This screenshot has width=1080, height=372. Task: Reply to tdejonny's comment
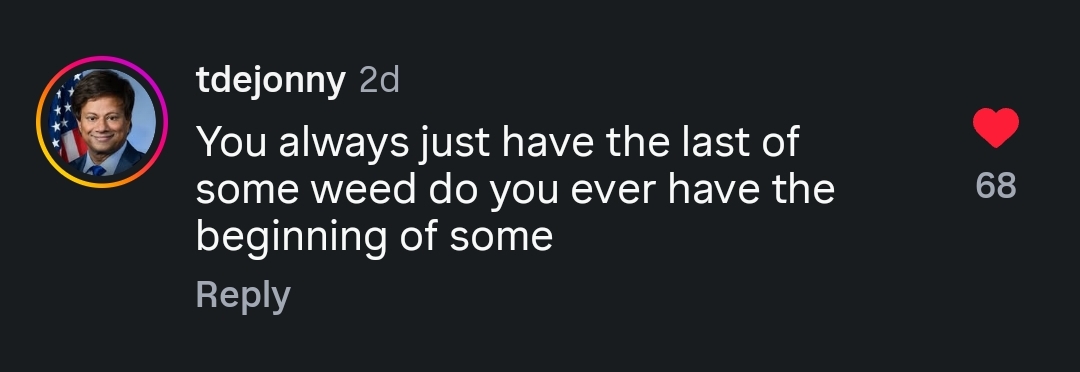click(243, 295)
